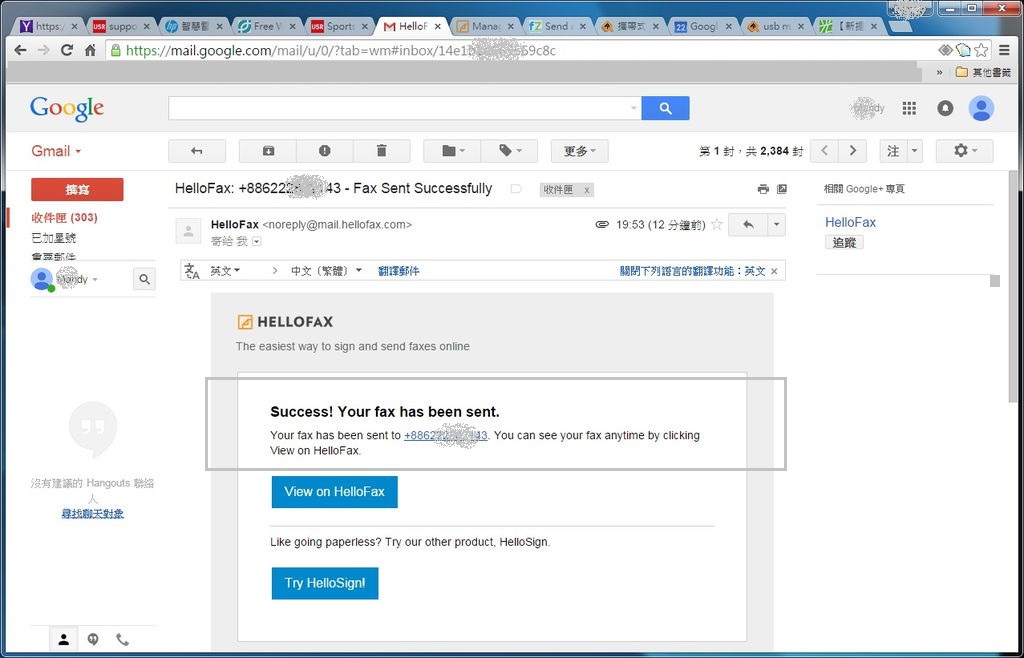Toggle the importance marker beside the subject
The image size is (1024, 658).
click(x=516, y=189)
